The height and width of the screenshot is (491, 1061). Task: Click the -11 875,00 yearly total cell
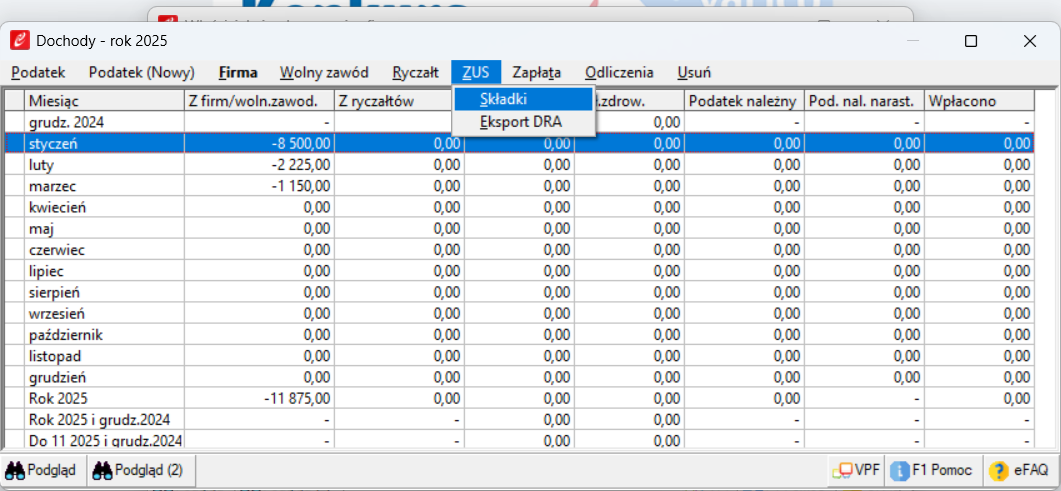point(259,398)
